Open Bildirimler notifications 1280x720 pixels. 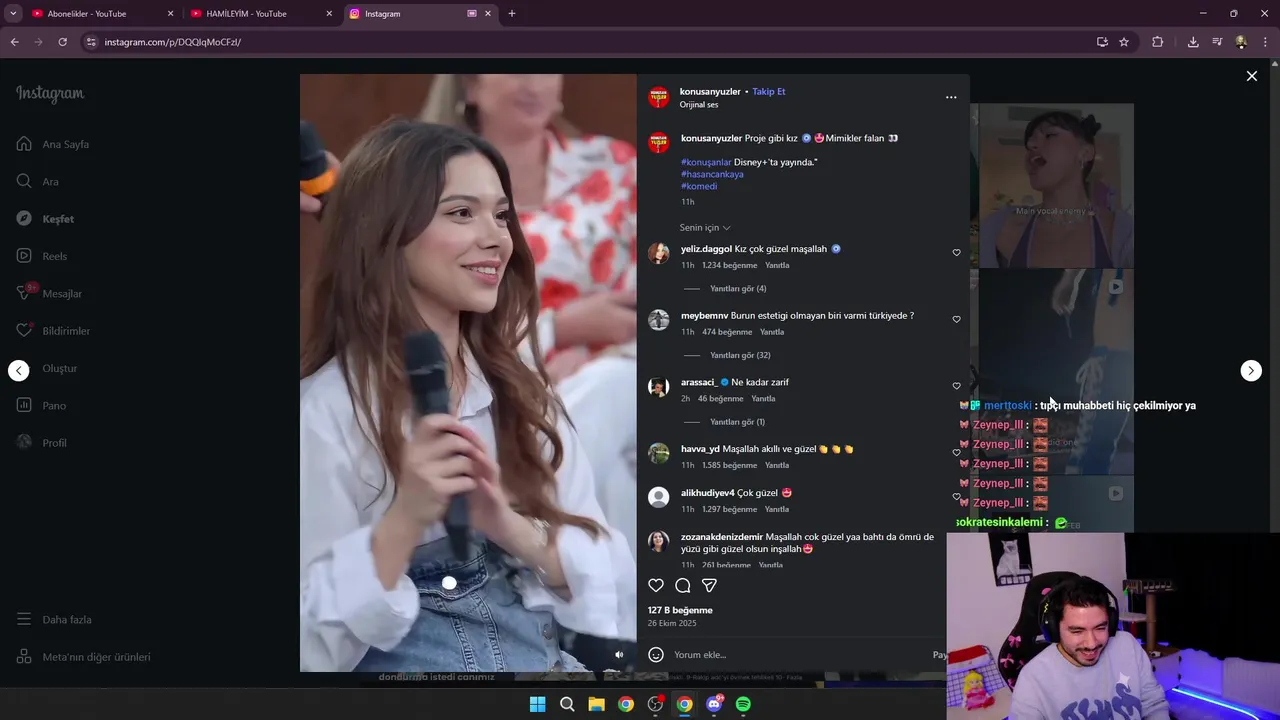(x=53, y=331)
